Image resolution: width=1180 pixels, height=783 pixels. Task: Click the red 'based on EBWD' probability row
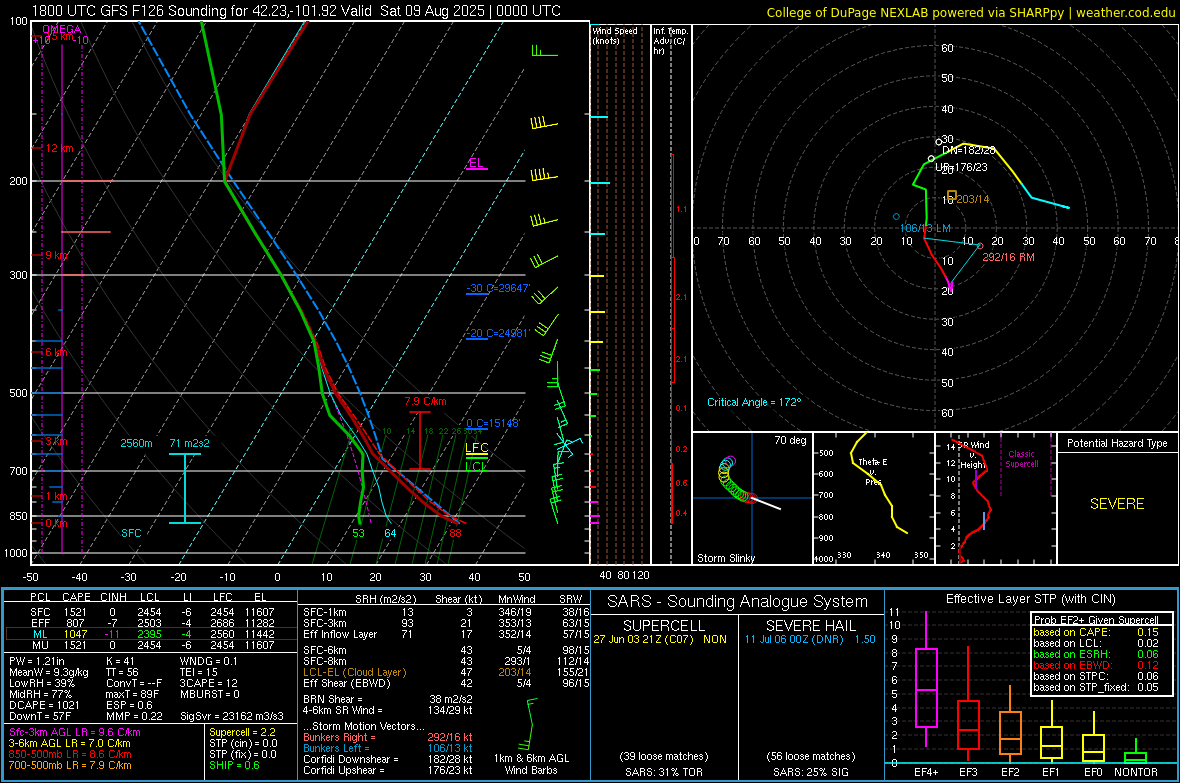pyautogui.click(x=1096, y=665)
